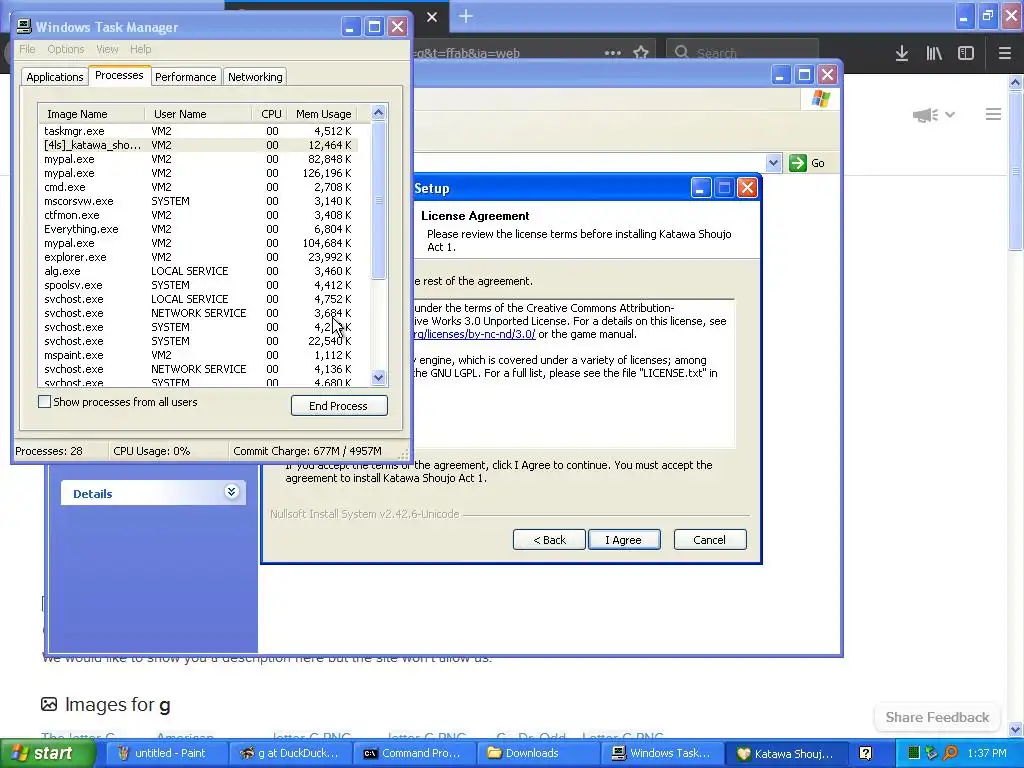This screenshot has width=1024, height=768.
Task: Click the Share Feedback button
Action: pyautogui.click(x=937, y=717)
